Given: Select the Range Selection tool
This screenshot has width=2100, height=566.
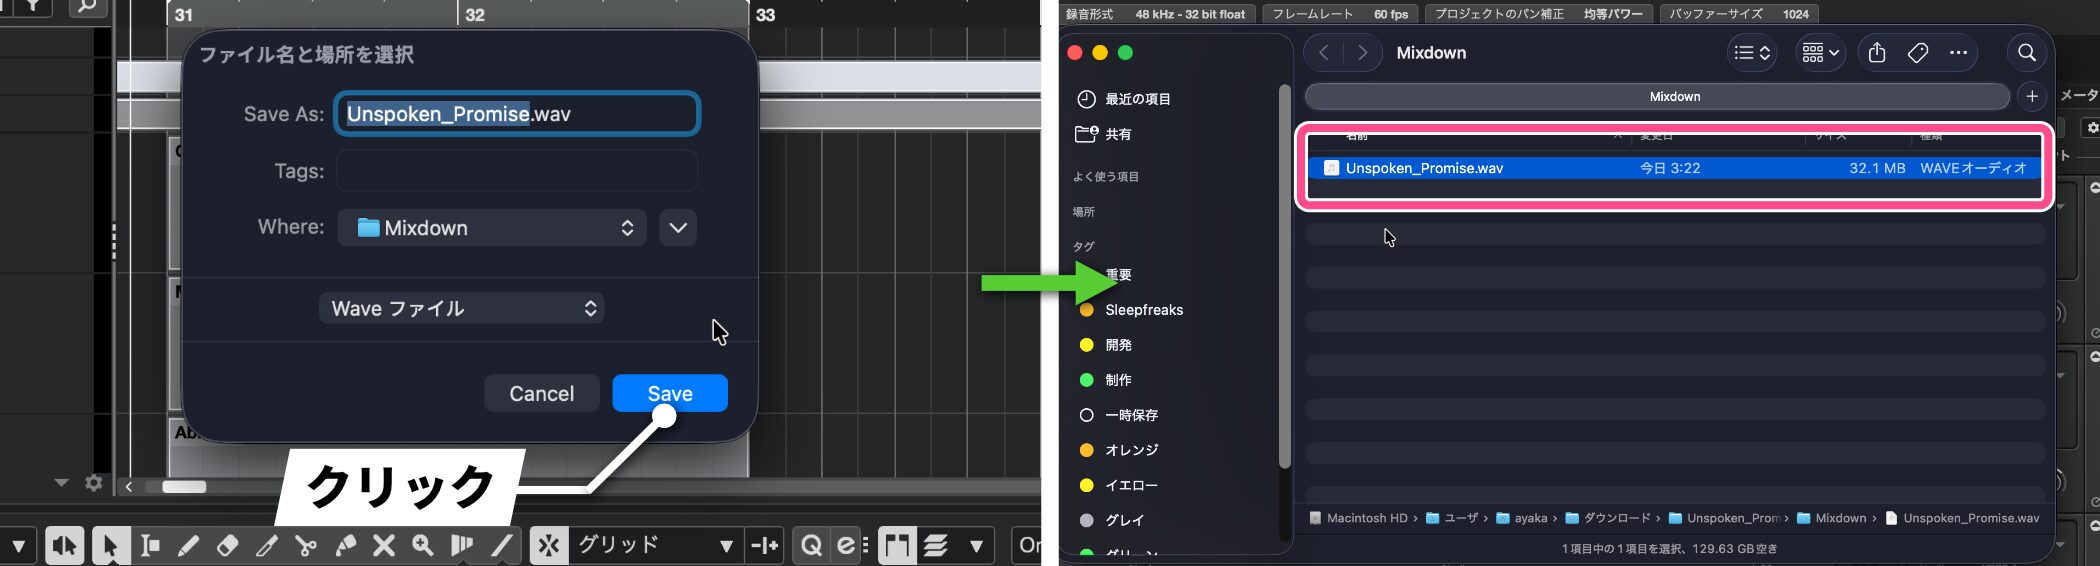Looking at the screenshot, I should tap(150, 545).
